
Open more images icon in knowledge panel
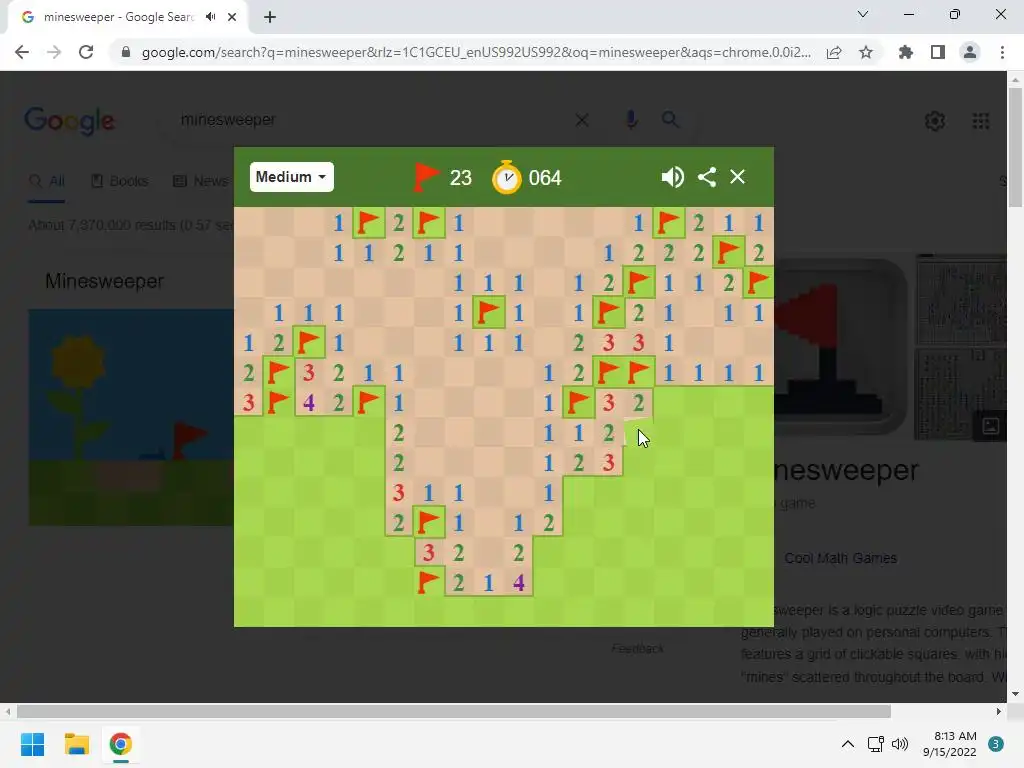[x=991, y=426]
